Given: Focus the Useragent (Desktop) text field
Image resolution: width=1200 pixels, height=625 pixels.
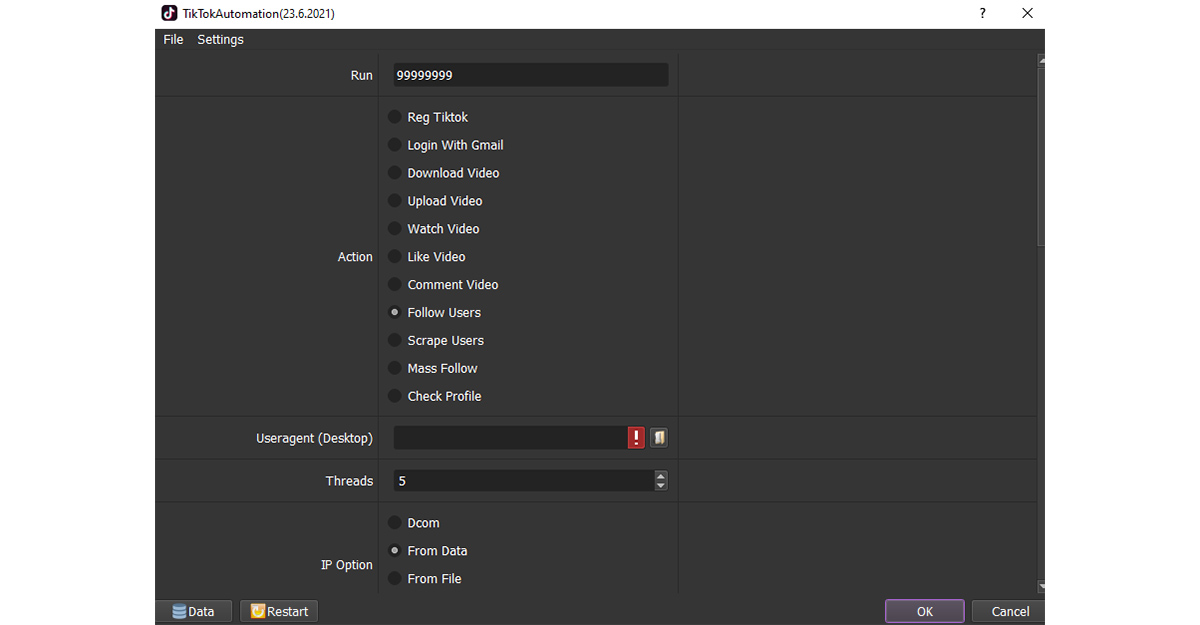Looking at the screenshot, I should coord(511,438).
